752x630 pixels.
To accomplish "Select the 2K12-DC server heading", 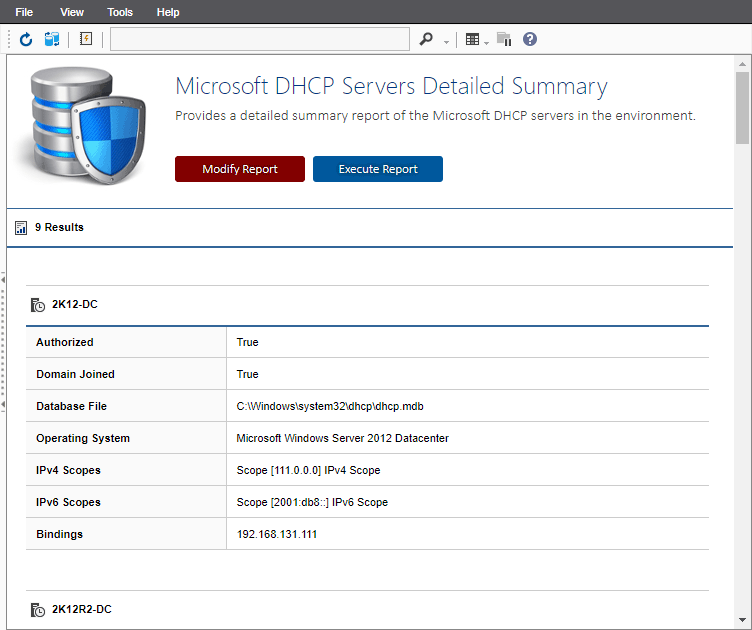I will click(x=75, y=304).
